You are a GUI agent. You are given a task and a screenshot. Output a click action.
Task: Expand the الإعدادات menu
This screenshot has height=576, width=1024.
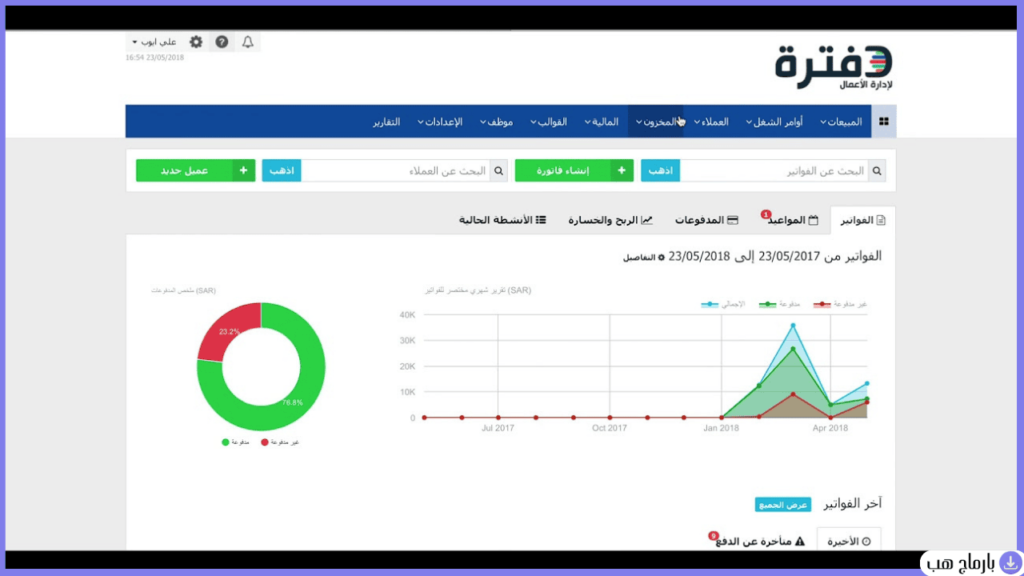point(440,121)
